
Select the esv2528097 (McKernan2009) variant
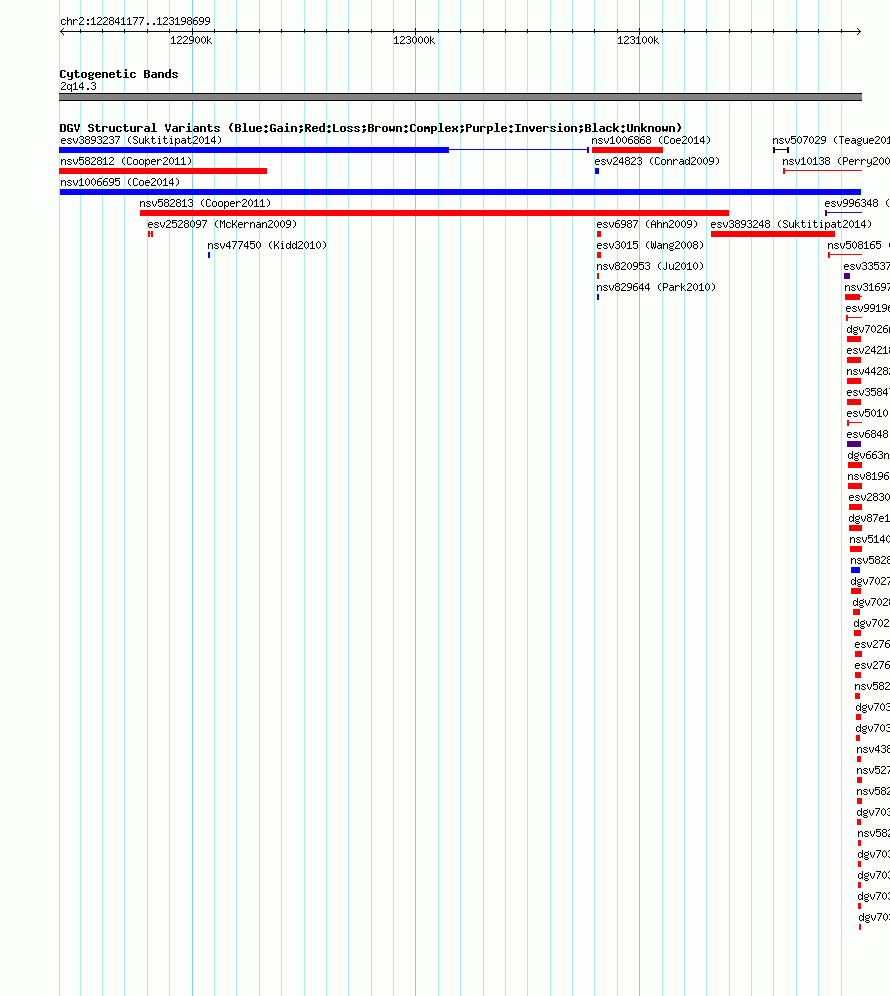click(x=151, y=234)
